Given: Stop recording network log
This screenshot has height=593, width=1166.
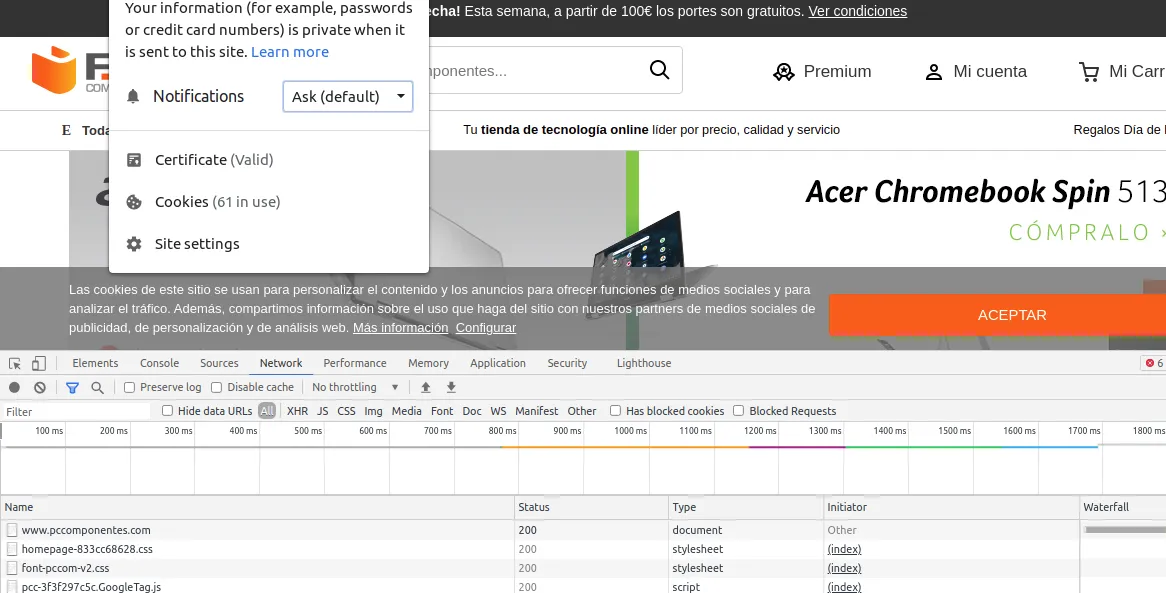Looking at the screenshot, I should tap(14, 388).
